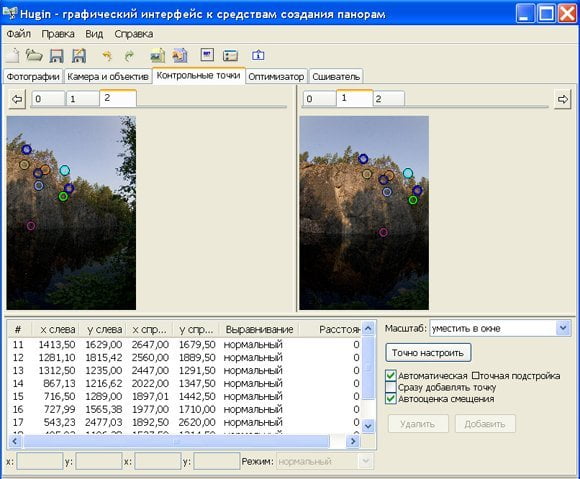
Task: Save project using the floppy disk icon
Action: [57, 56]
